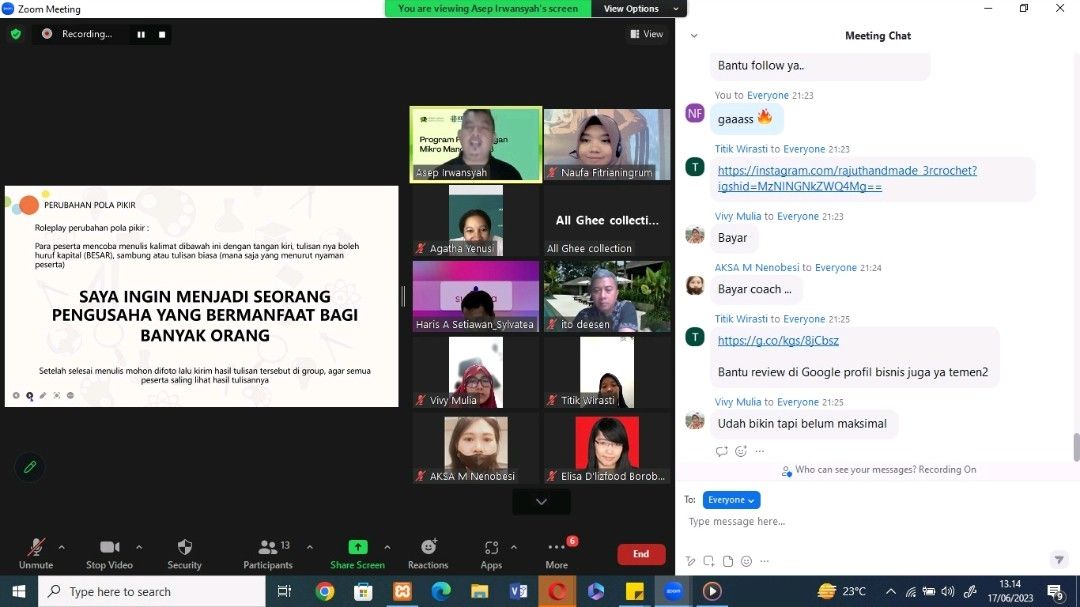Collapse the video thumbnails strip chevron
1080x607 pixels.
coord(541,501)
